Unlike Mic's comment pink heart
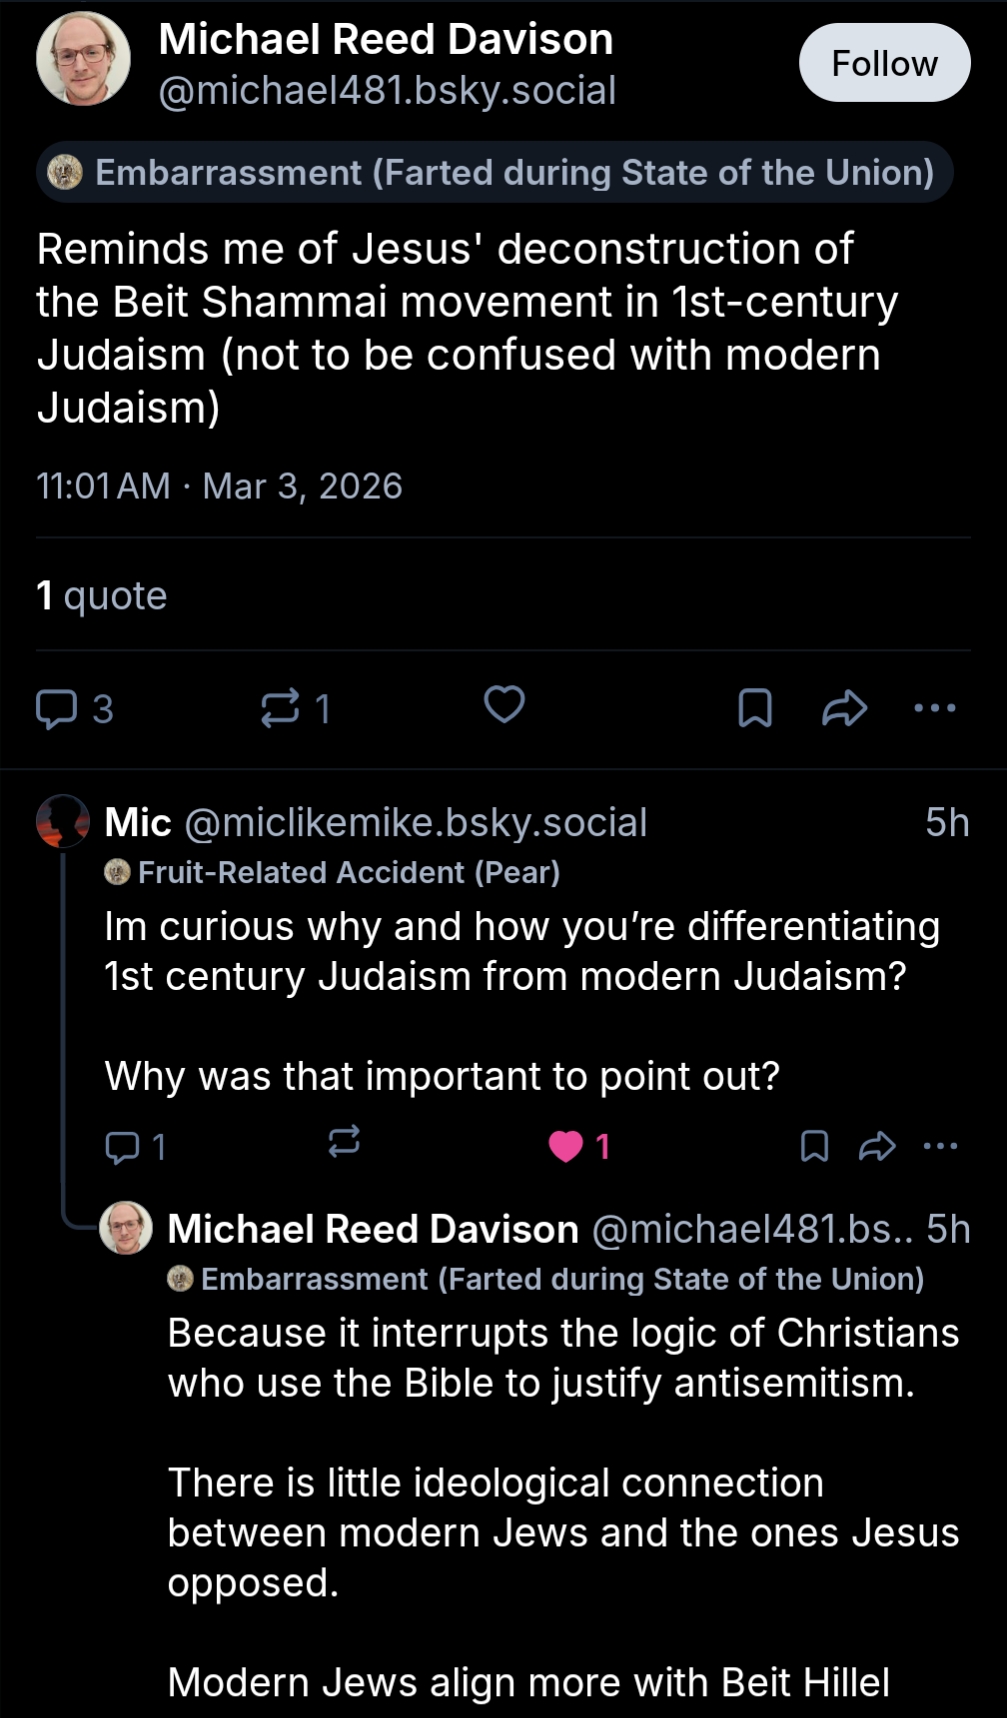The height and width of the screenshot is (1718, 1007). (x=566, y=1146)
